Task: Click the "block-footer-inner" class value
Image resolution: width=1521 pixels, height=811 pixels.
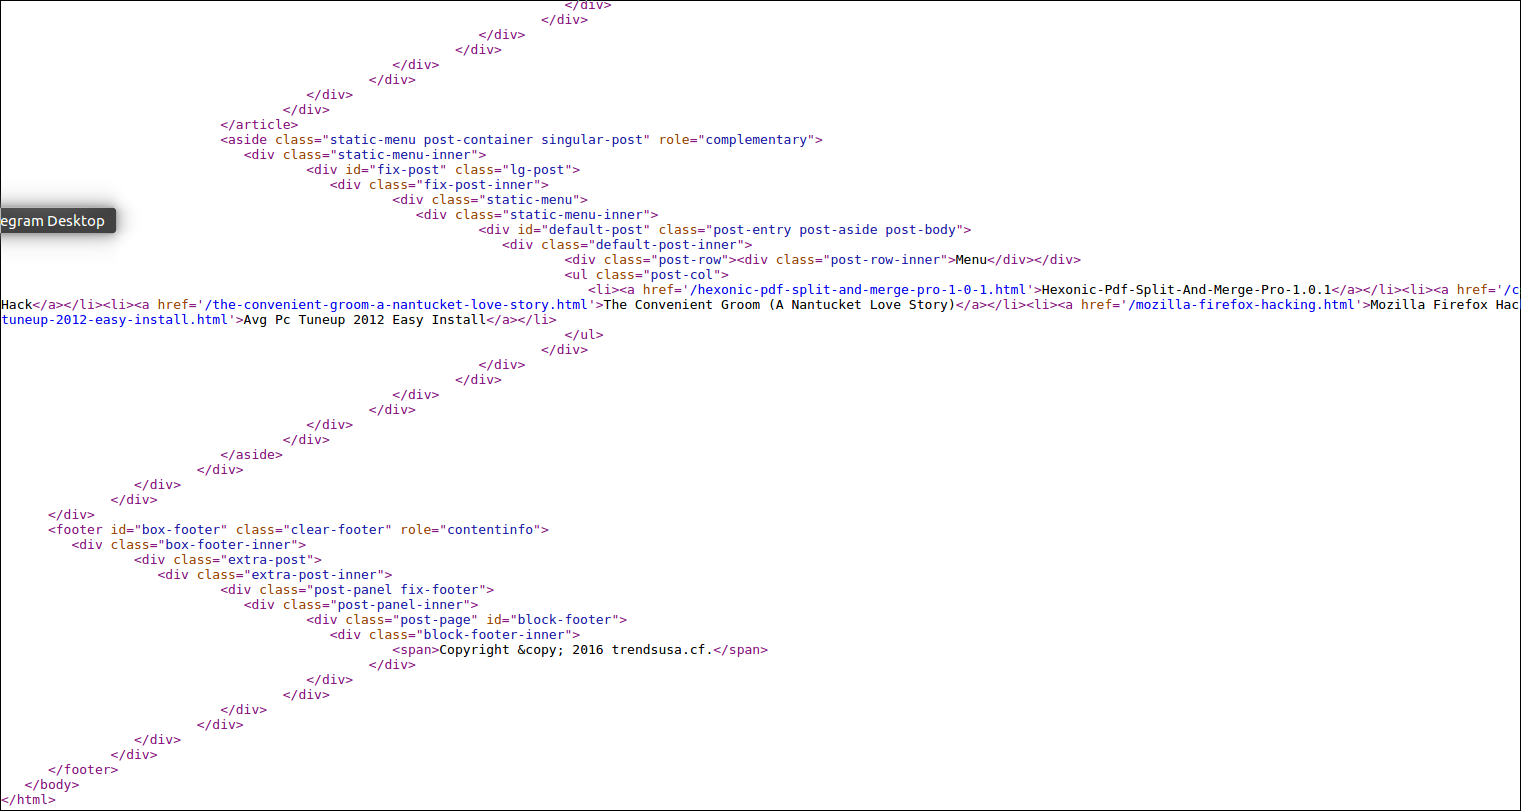Action: pos(494,635)
